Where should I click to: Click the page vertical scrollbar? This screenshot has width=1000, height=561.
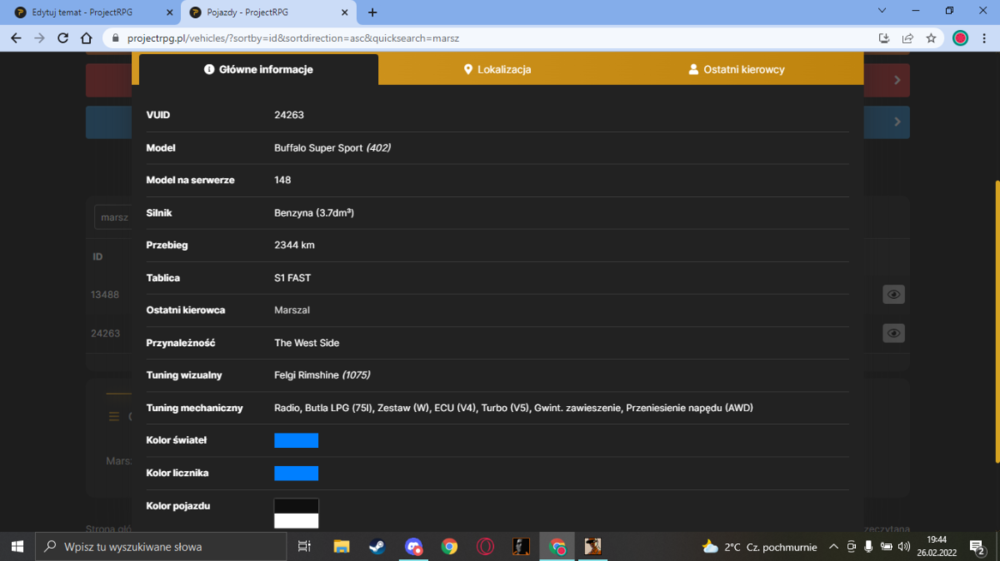pos(997,322)
